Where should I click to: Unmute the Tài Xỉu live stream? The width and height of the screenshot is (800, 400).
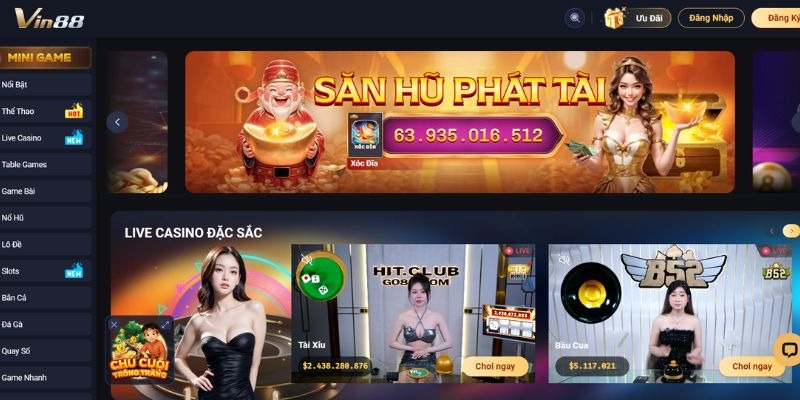point(307,259)
